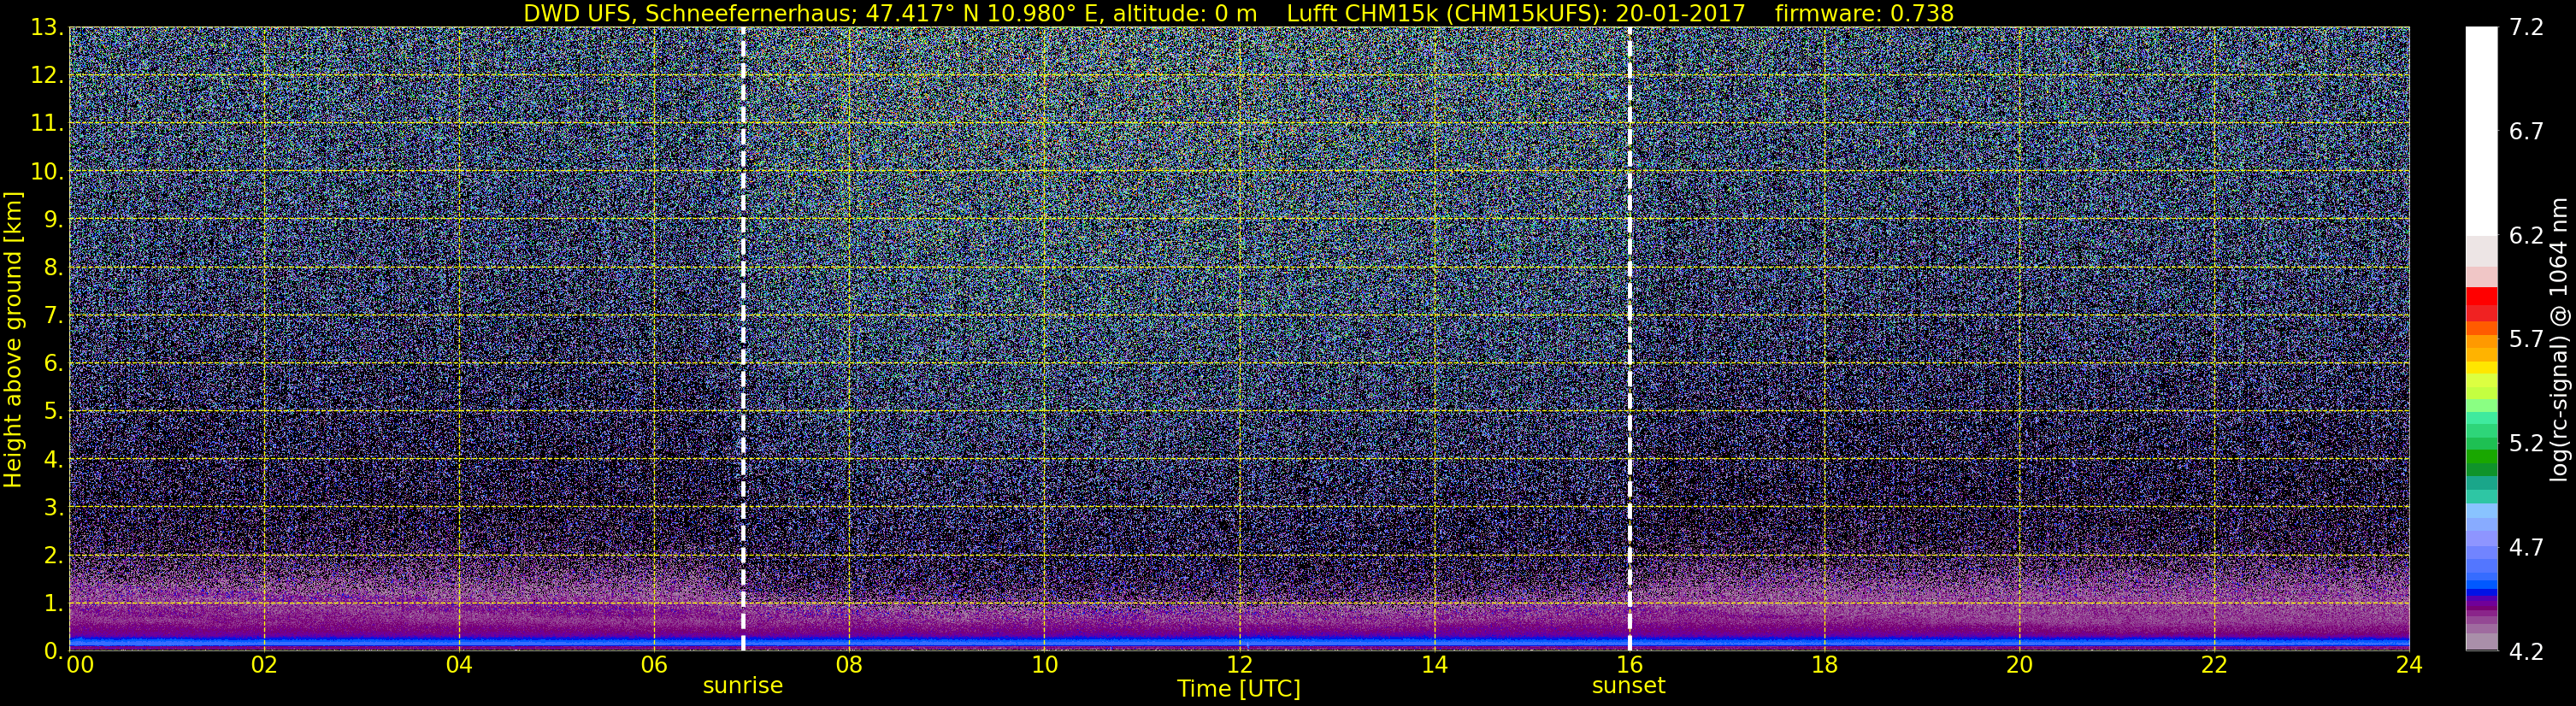The height and width of the screenshot is (706, 2576).
Task: Click the 06 tick on time axis
Action: (x=654, y=665)
